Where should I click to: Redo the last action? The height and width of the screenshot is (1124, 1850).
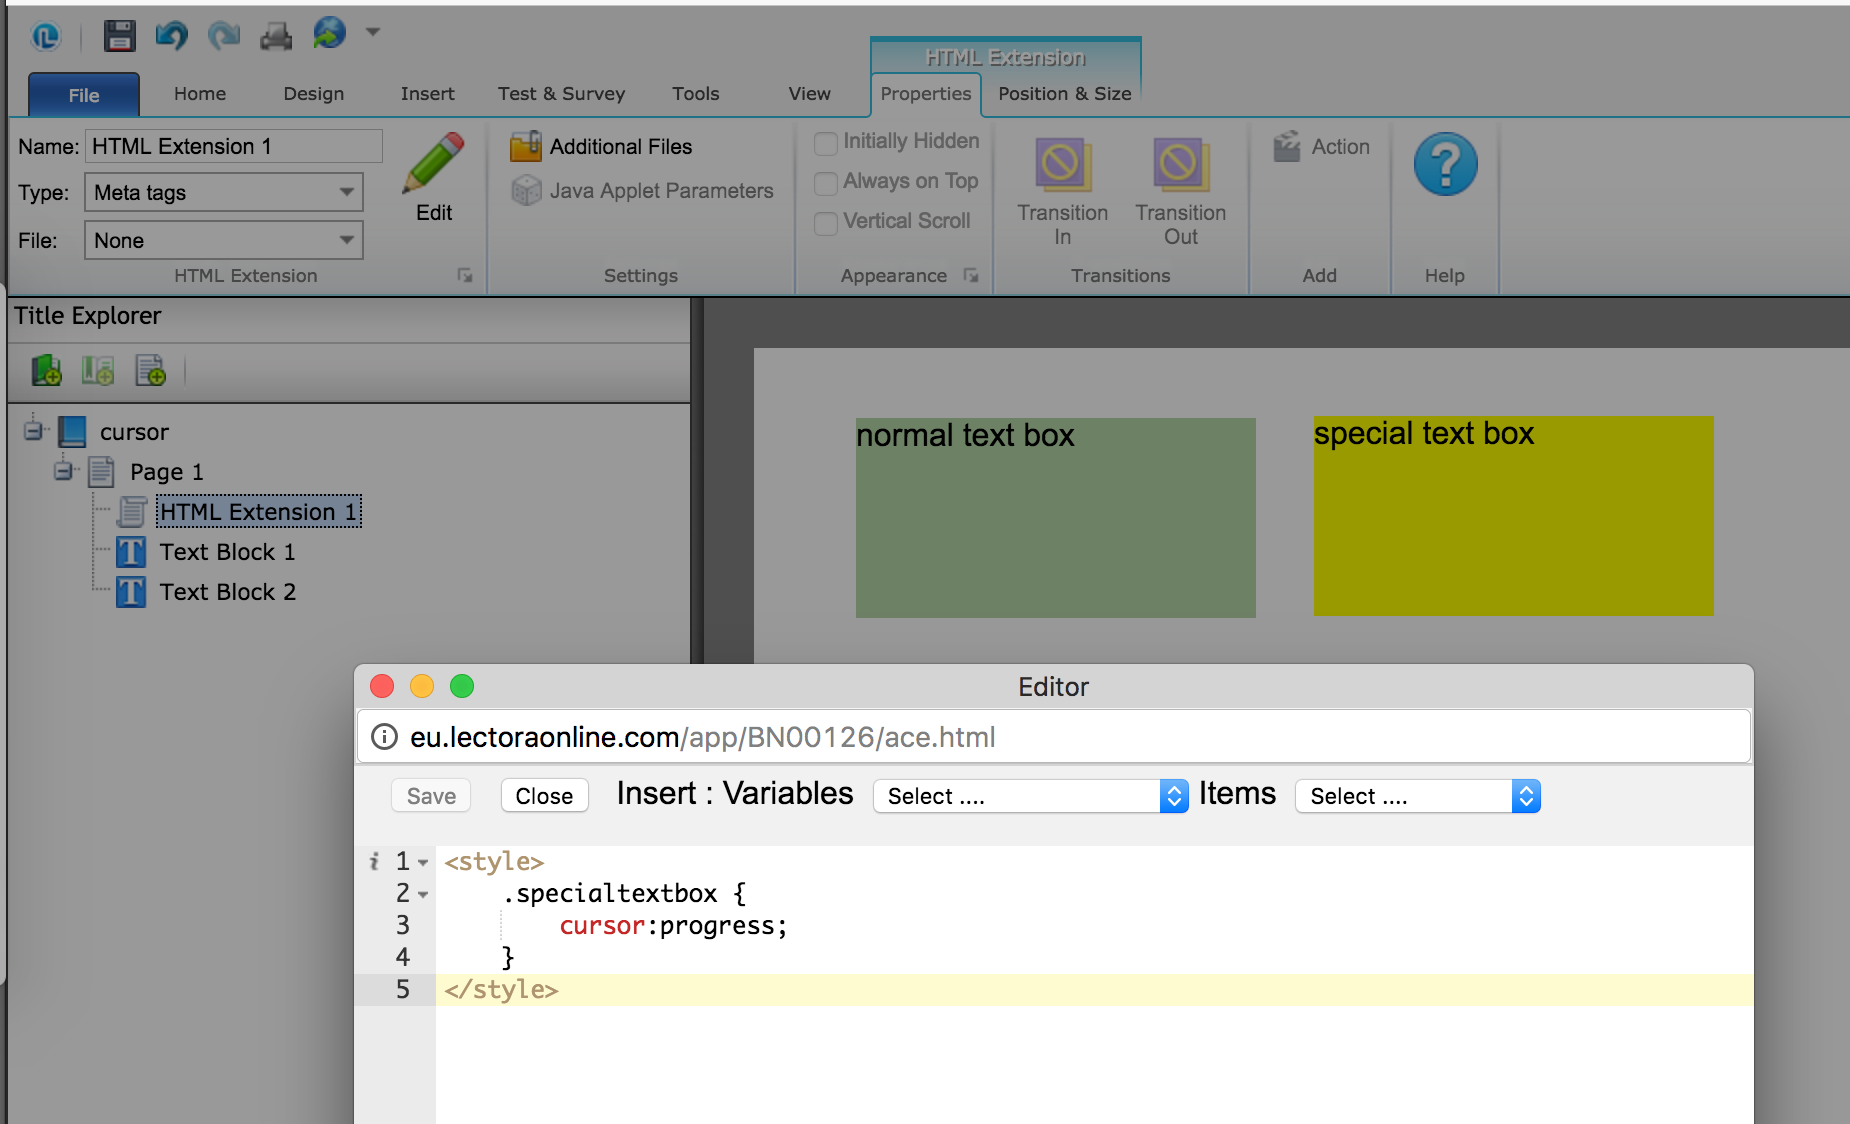click(x=224, y=35)
